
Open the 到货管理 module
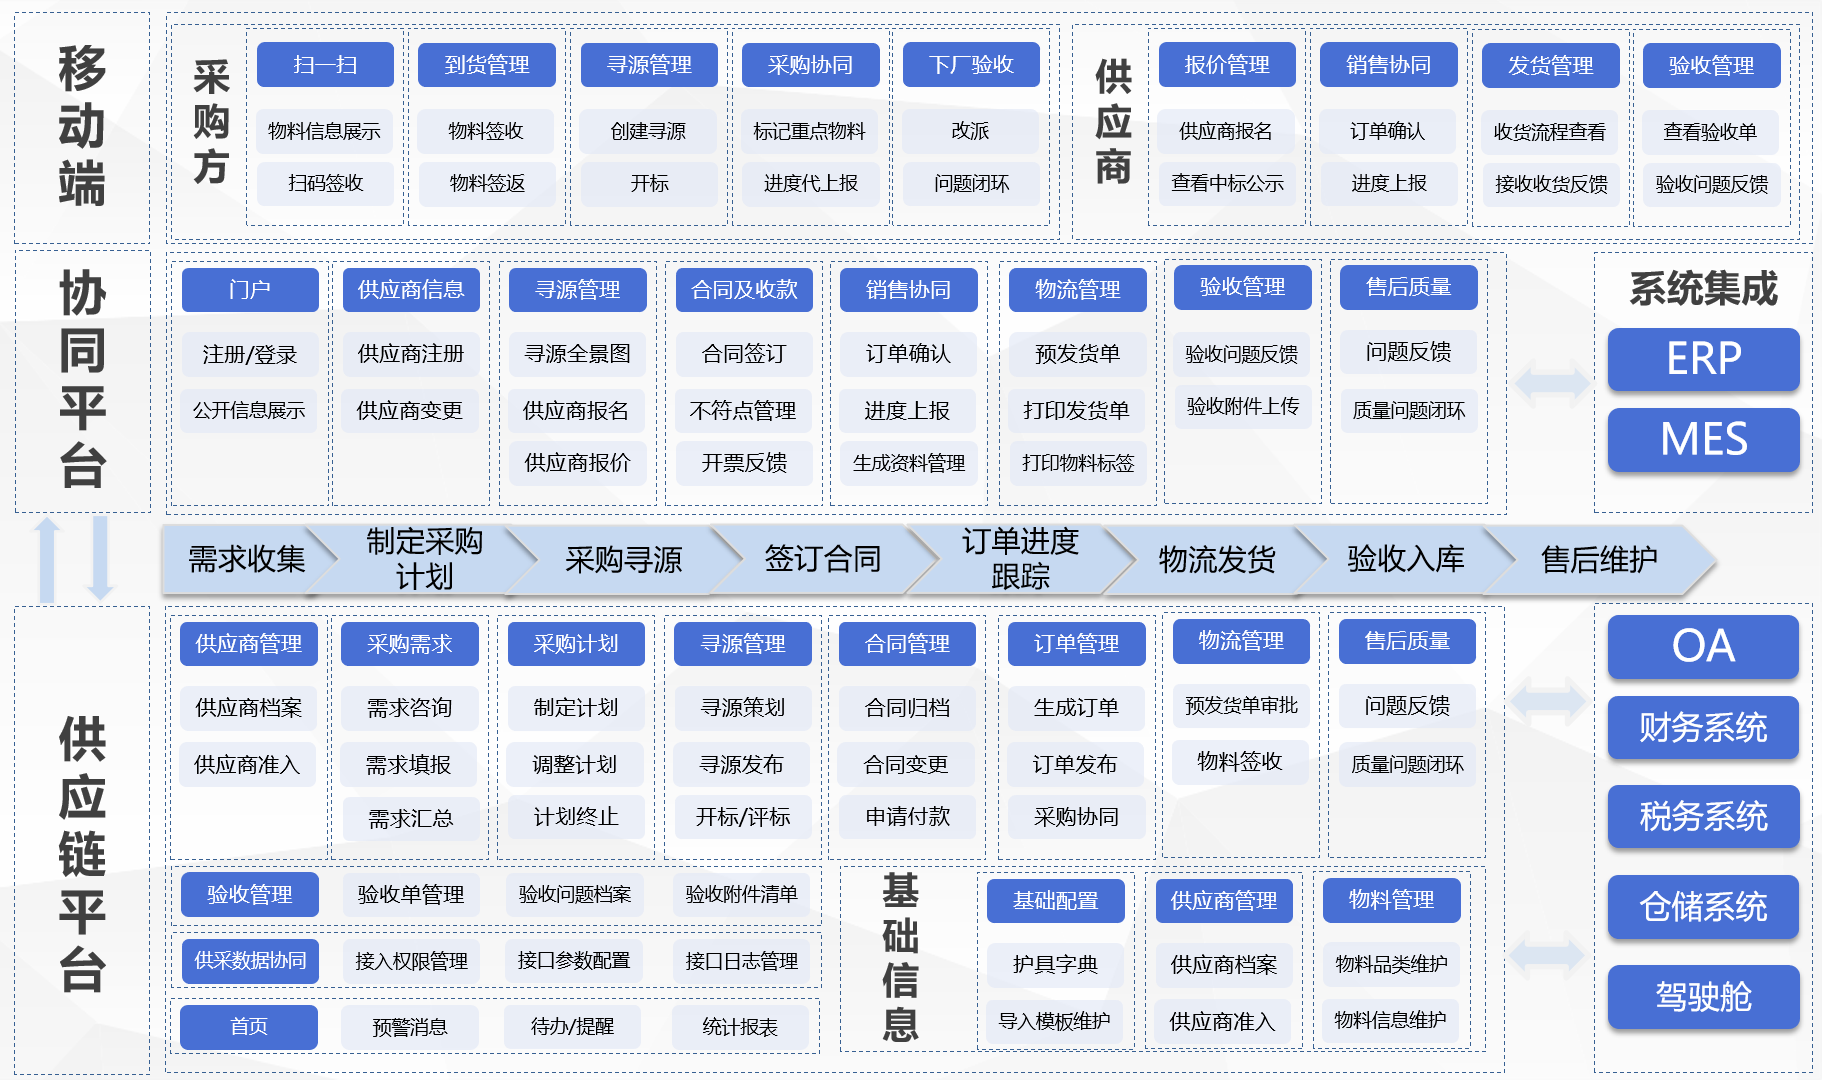coord(486,64)
